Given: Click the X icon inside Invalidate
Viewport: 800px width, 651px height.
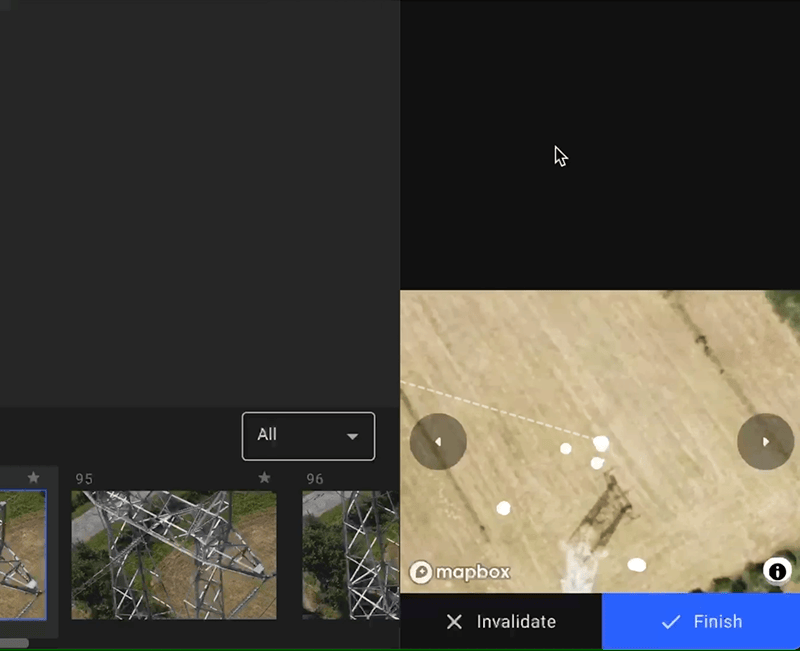Looking at the screenshot, I should pos(454,621).
